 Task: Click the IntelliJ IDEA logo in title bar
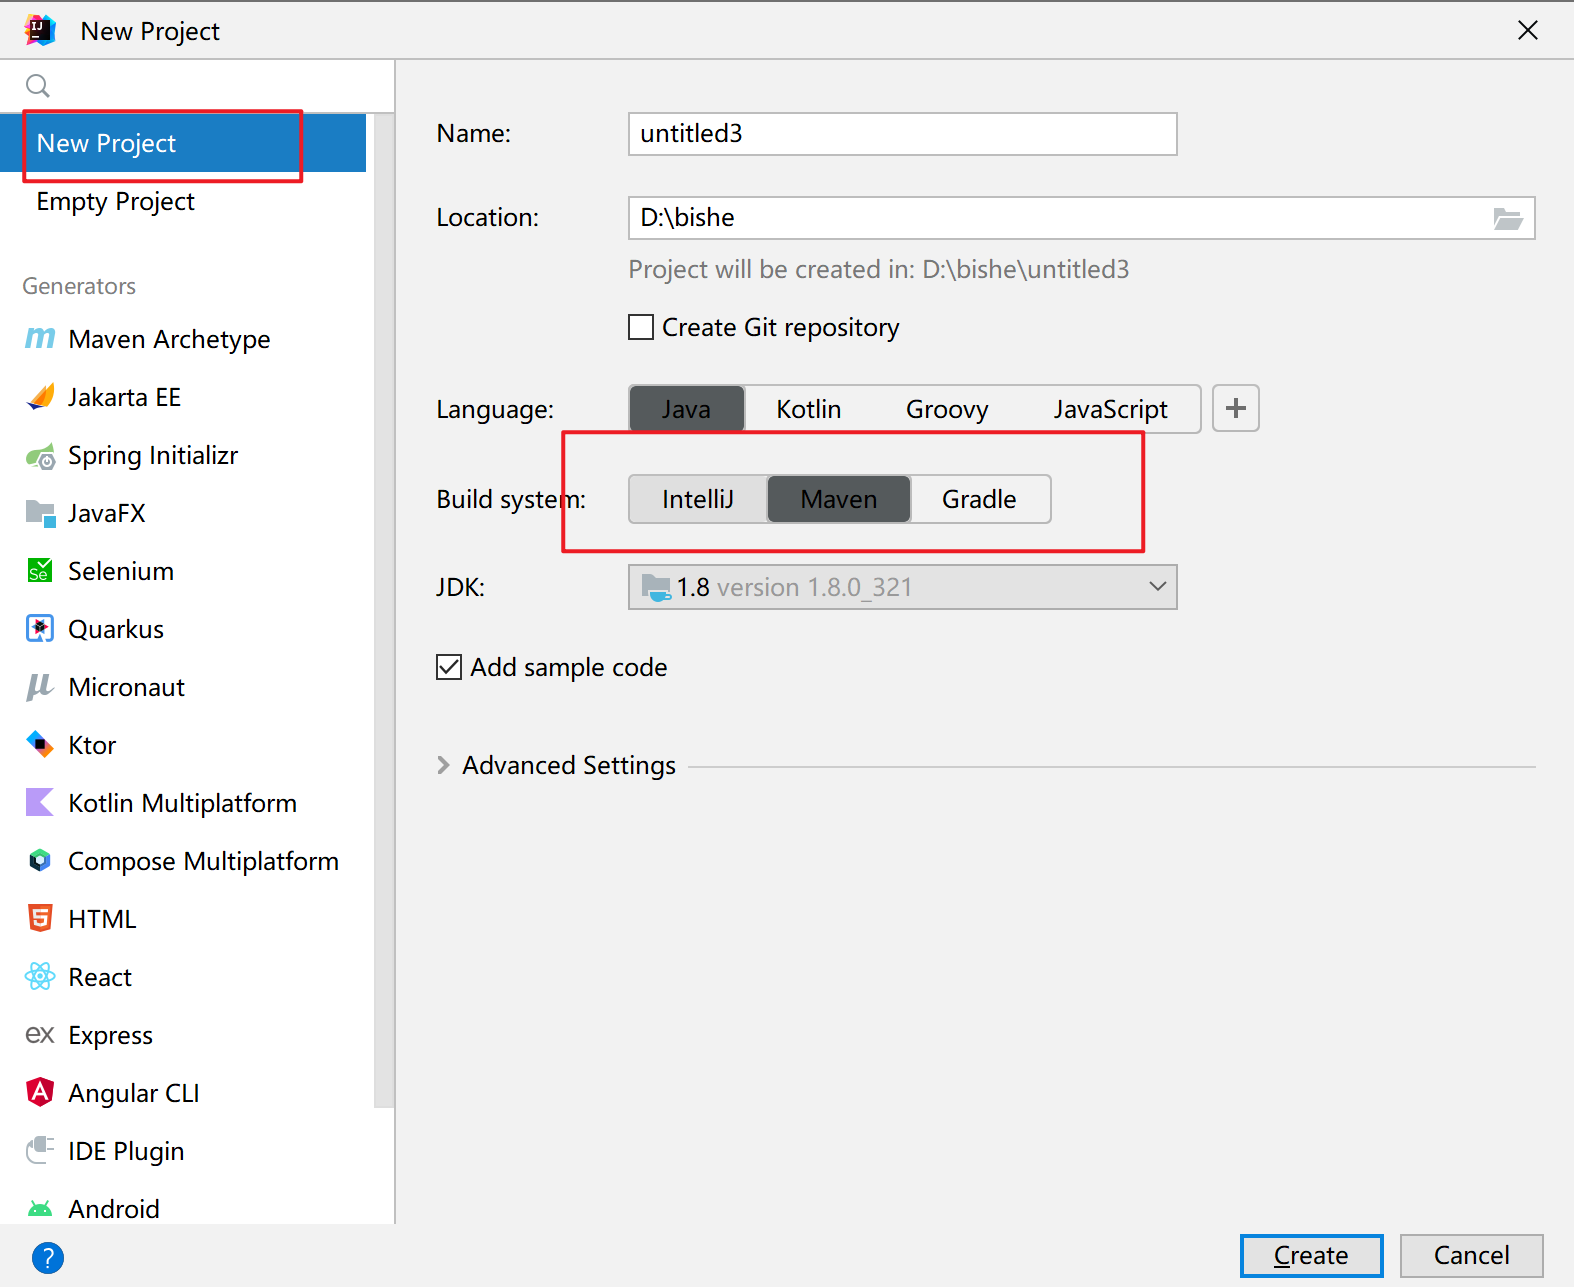[40, 31]
